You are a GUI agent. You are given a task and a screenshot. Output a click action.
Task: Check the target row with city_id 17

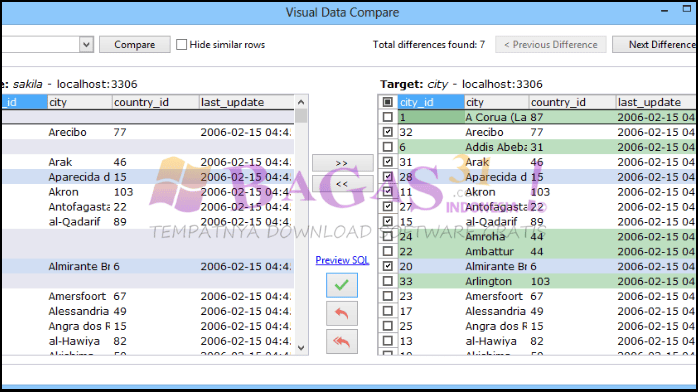(387, 311)
